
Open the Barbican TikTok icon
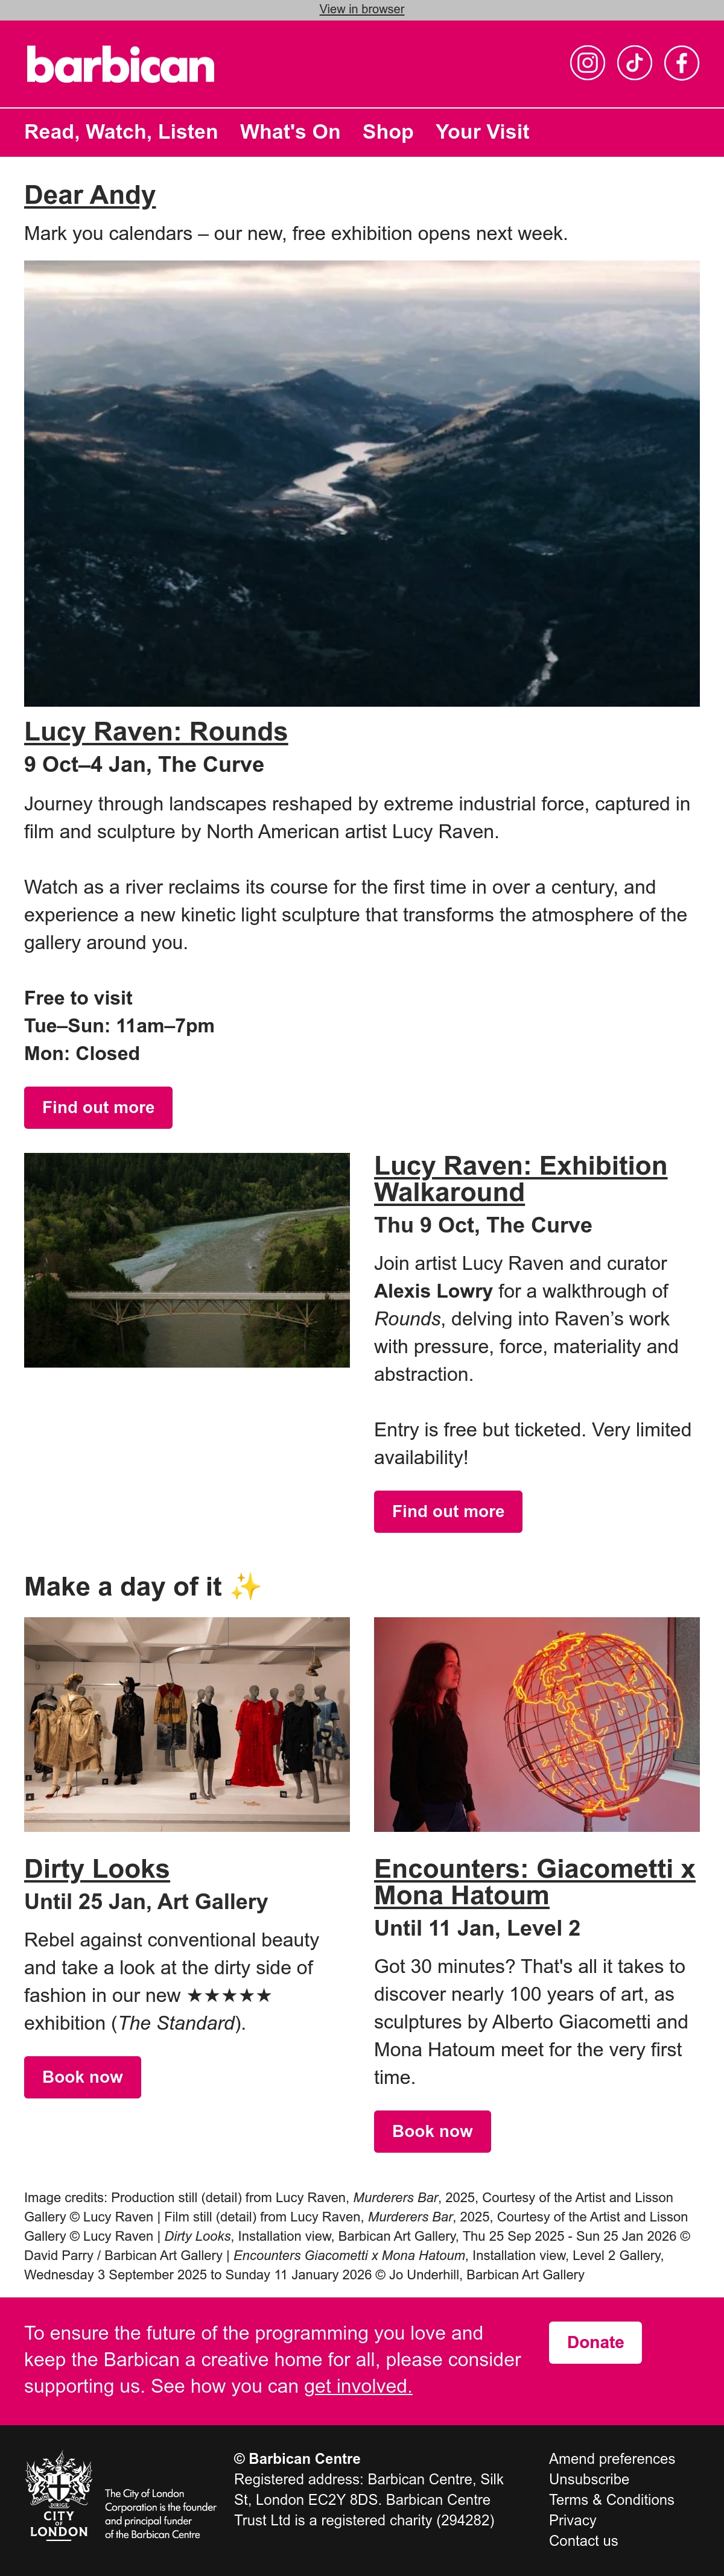(634, 63)
